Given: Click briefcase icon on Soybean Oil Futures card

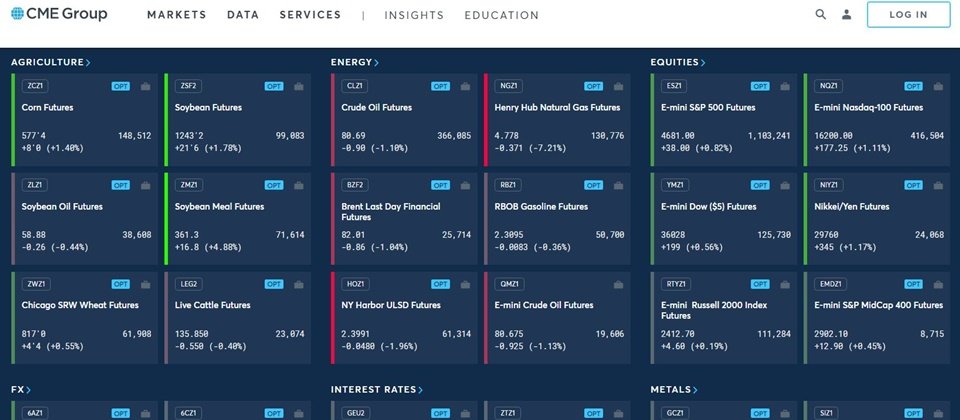Looking at the screenshot, I should click(x=146, y=185).
